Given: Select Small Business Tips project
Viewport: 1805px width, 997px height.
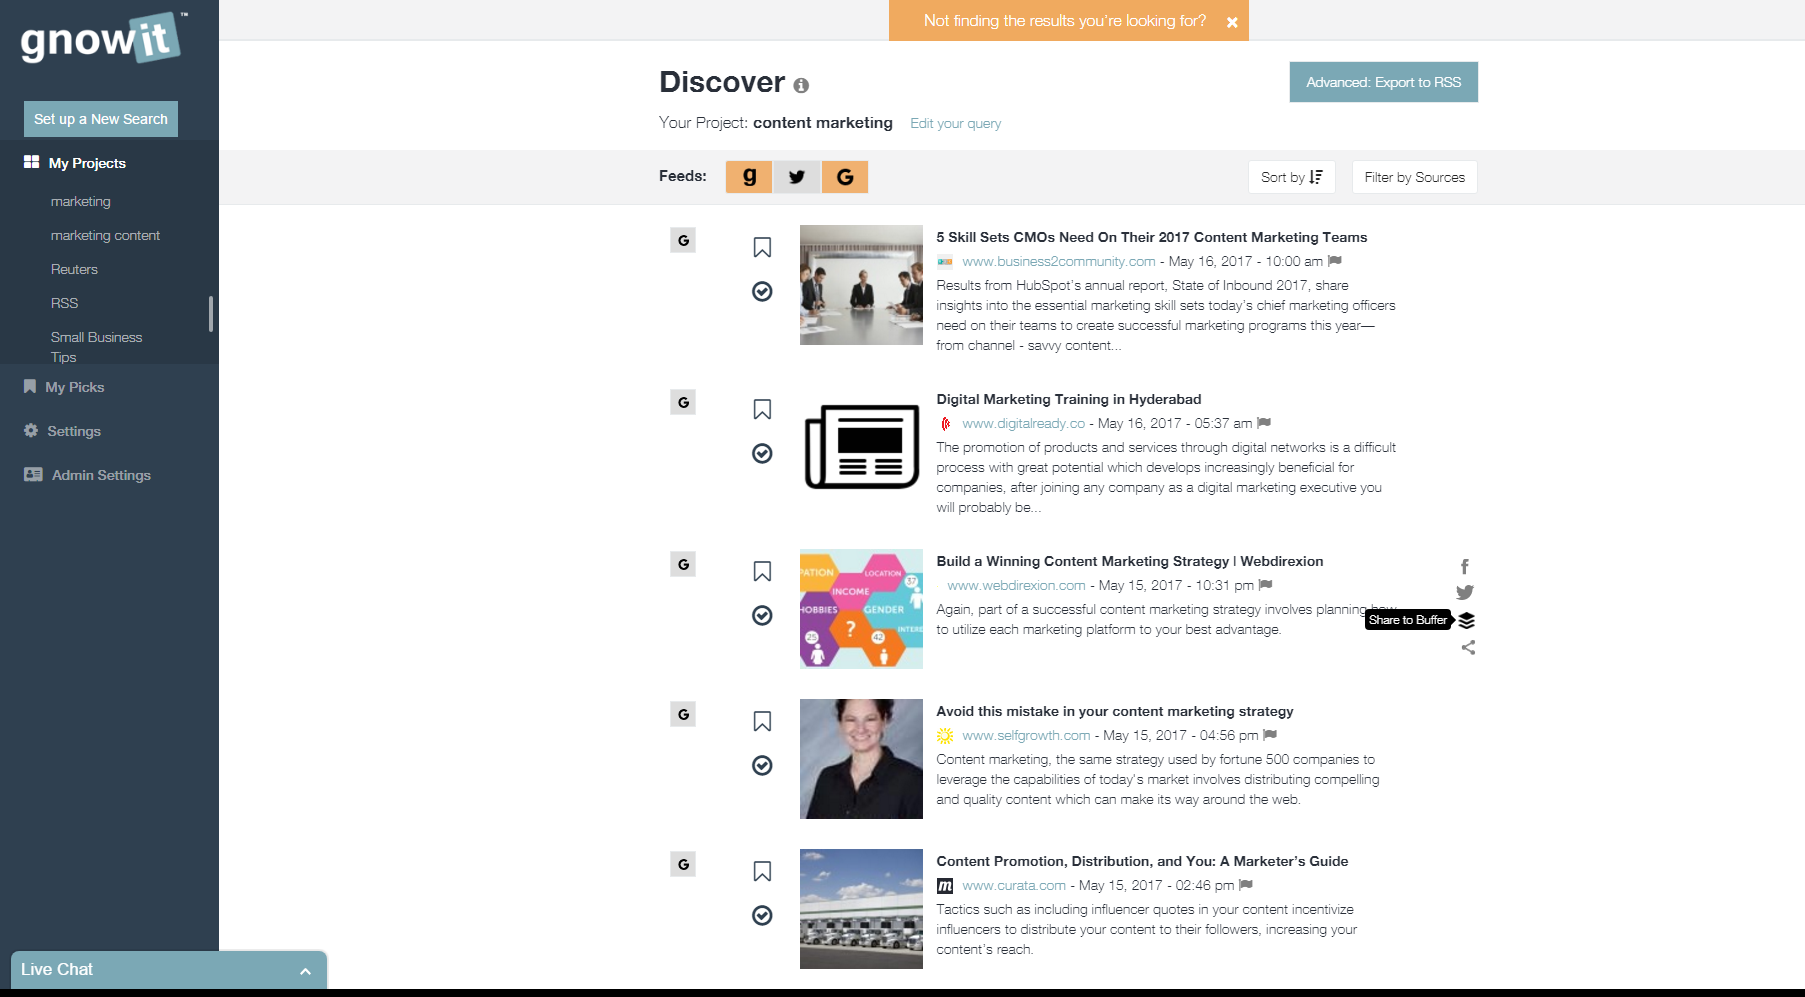Looking at the screenshot, I should coord(96,347).
